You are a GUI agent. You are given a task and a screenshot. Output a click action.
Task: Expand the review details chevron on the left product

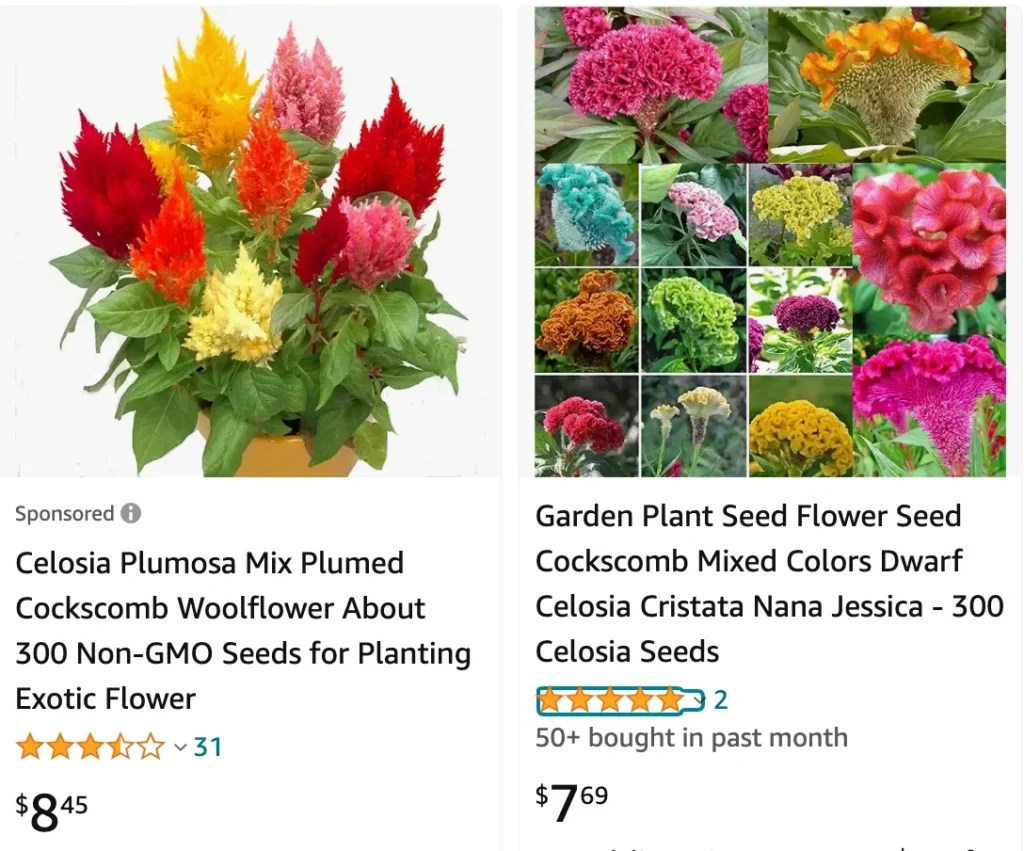[181, 746]
